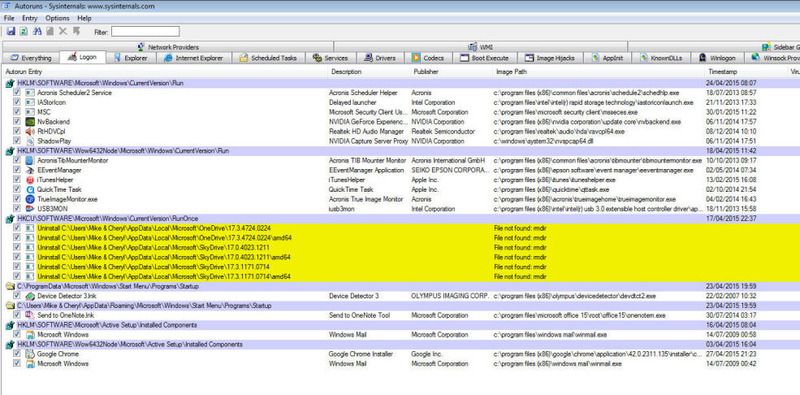Image resolution: width=800 pixels, height=395 pixels.
Task: Toggle the IAStorIcon checkbox
Action: coord(17,103)
